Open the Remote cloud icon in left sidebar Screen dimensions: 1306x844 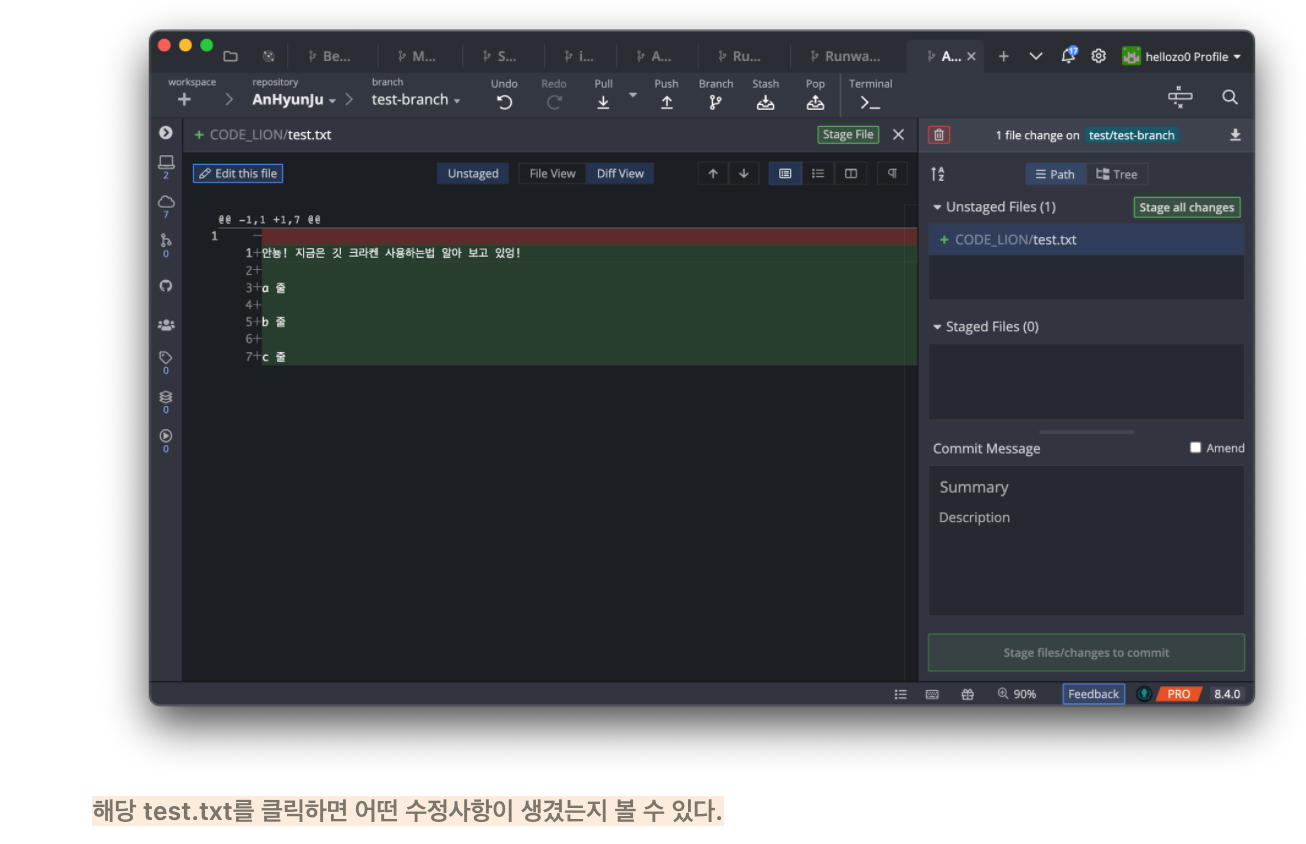tap(166, 201)
